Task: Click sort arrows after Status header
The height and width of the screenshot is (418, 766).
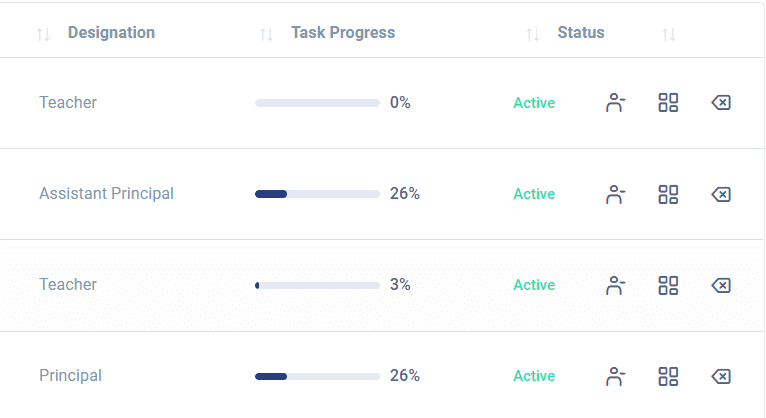Action: click(669, 34)
